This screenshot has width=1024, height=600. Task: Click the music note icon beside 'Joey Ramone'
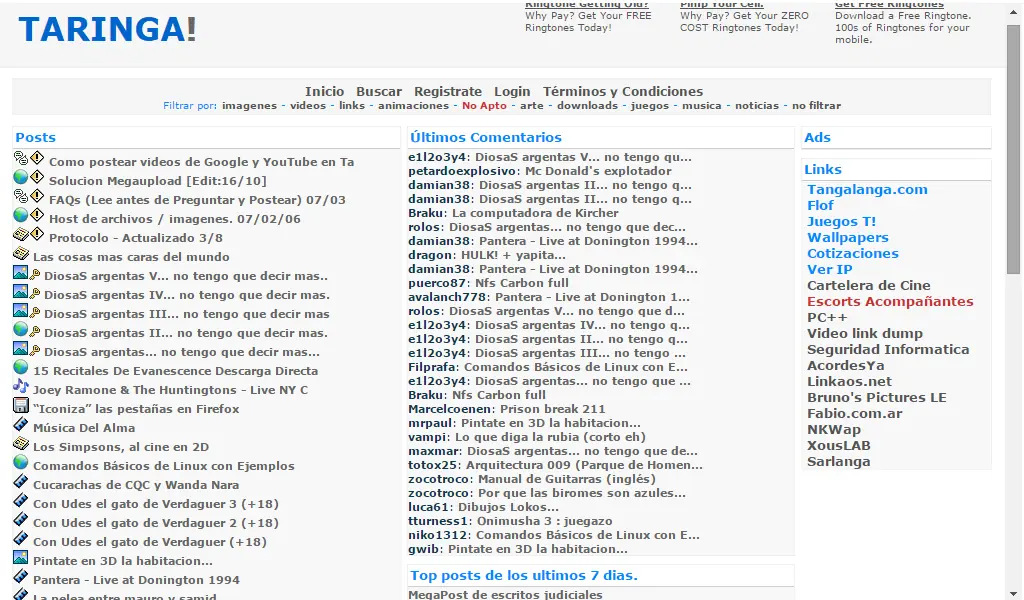pos(21,386)
